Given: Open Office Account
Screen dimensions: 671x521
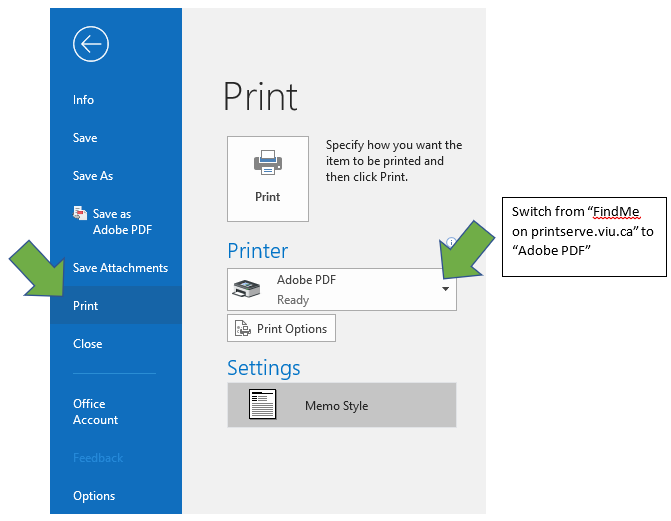Looking at the screenshot, I should point(95,412).
